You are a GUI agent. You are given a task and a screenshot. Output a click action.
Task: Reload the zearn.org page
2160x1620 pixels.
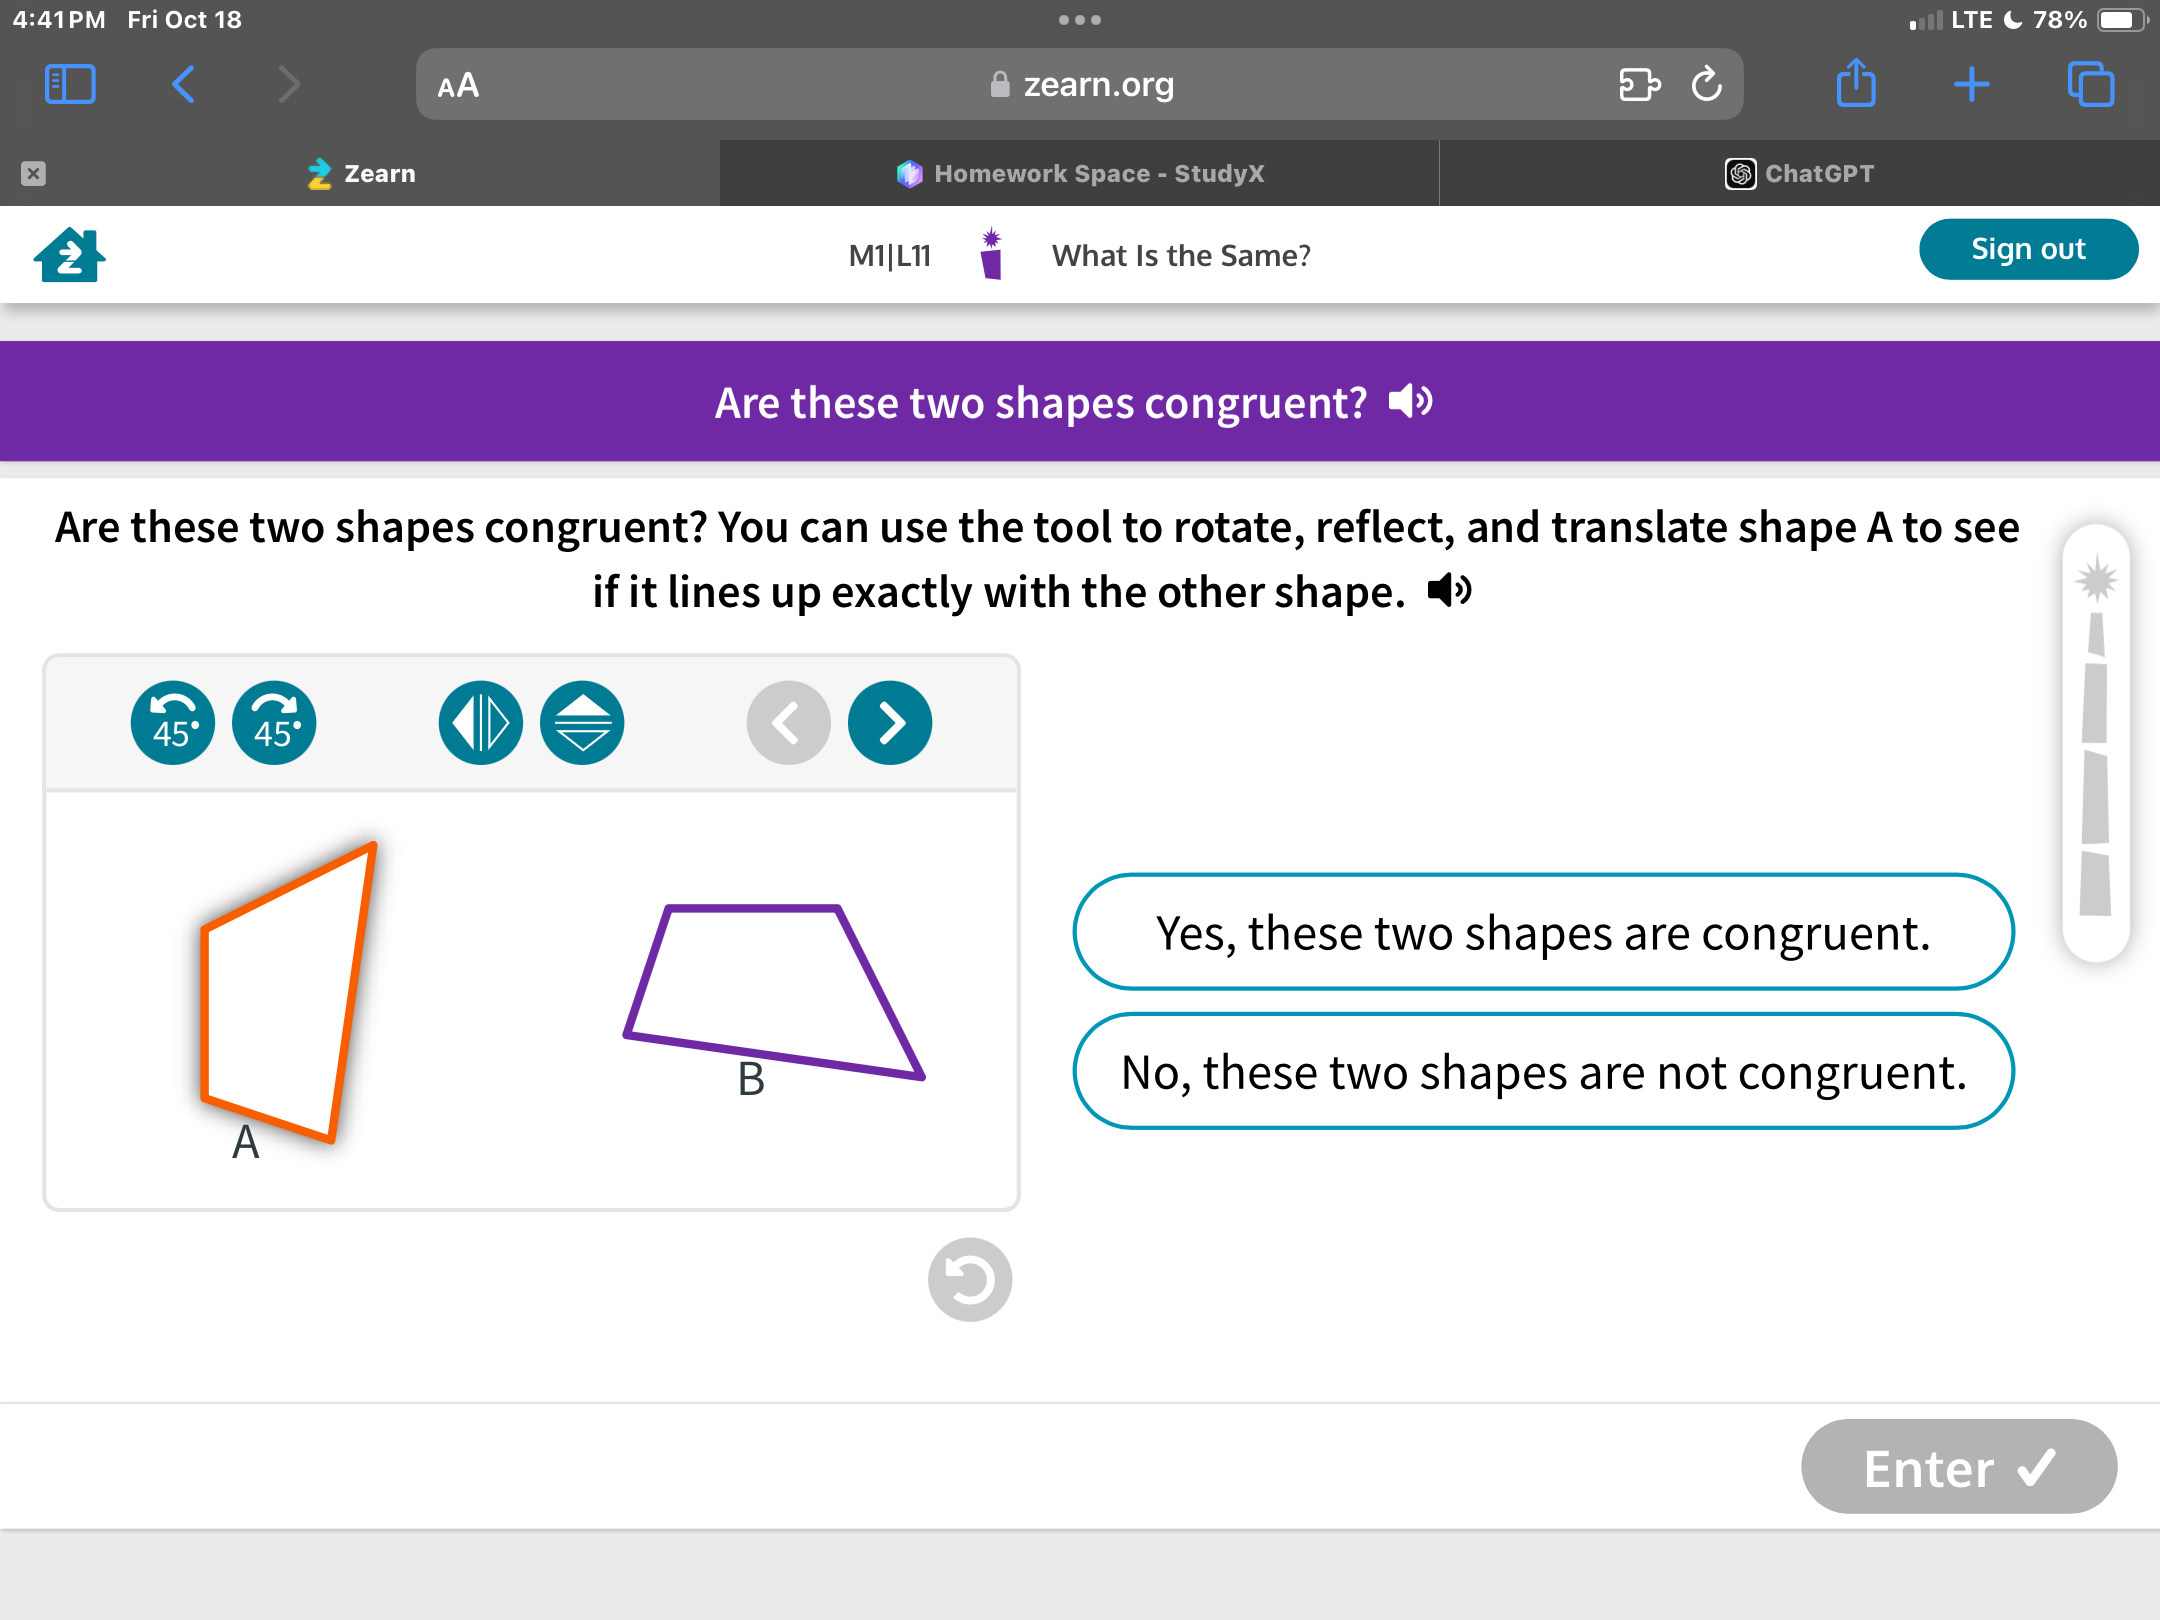pyautogui.click(x=1707, y=84)
